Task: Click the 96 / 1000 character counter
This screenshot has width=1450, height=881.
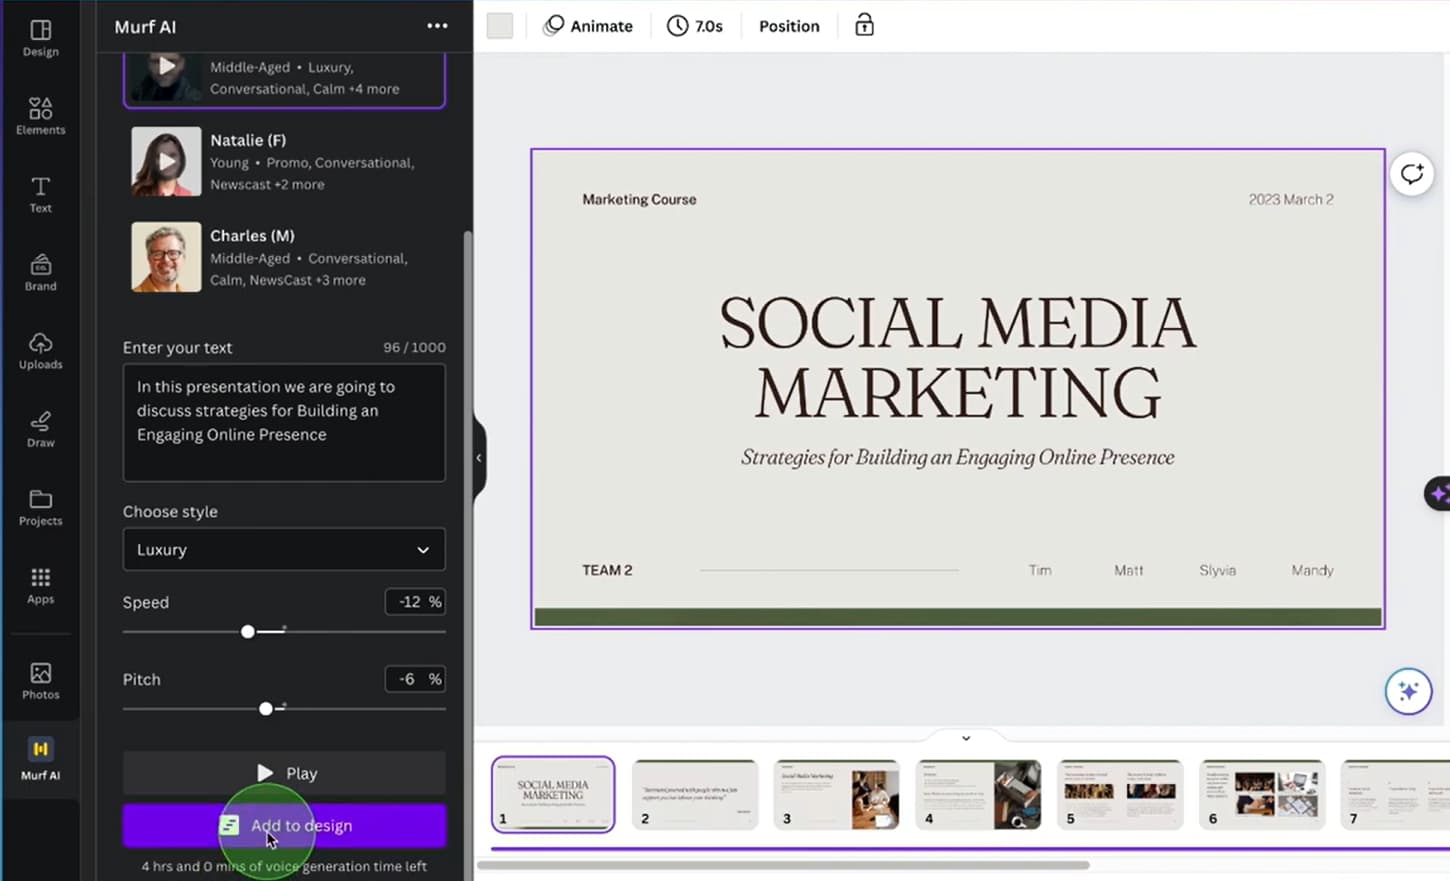Action: click(415, 347)
